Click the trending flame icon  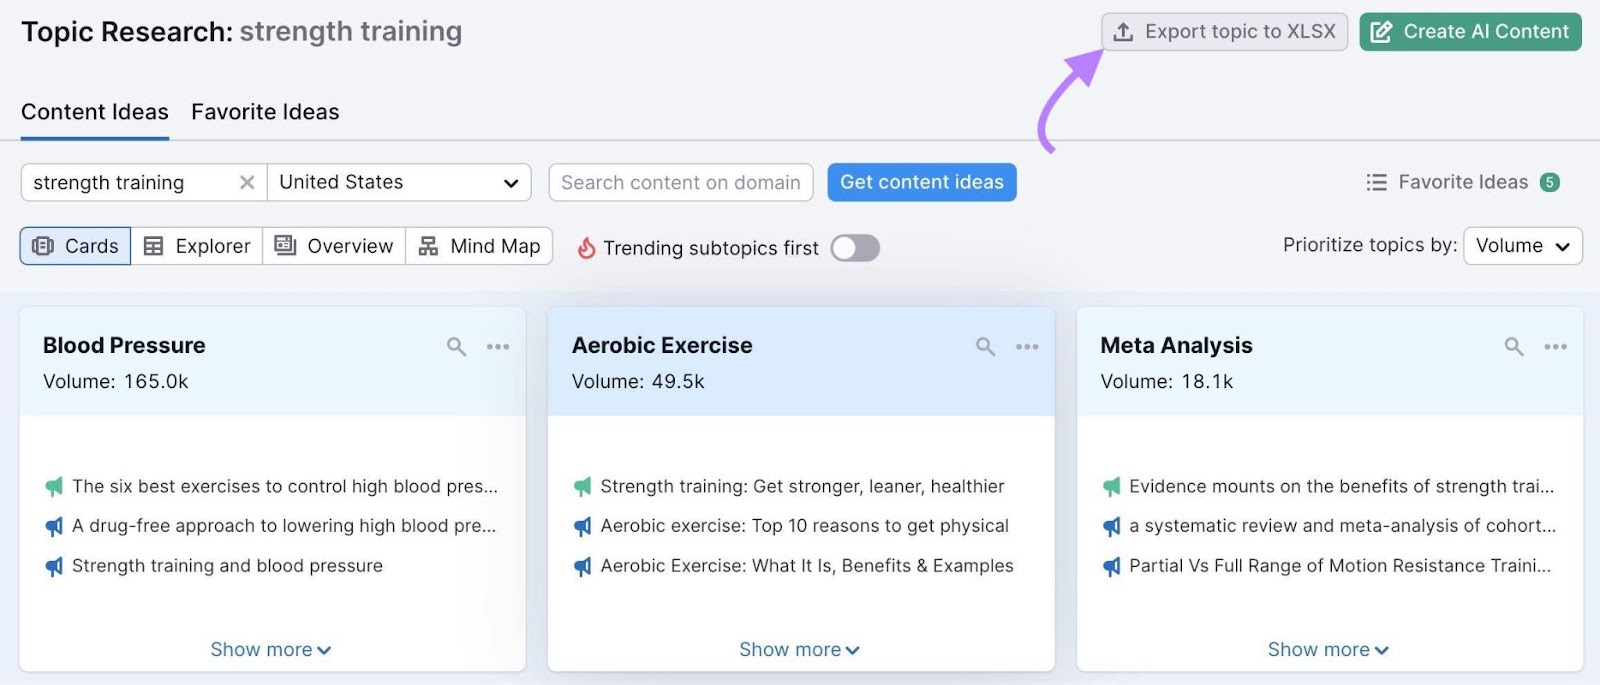pyautogui.click(x=587, y=247)
